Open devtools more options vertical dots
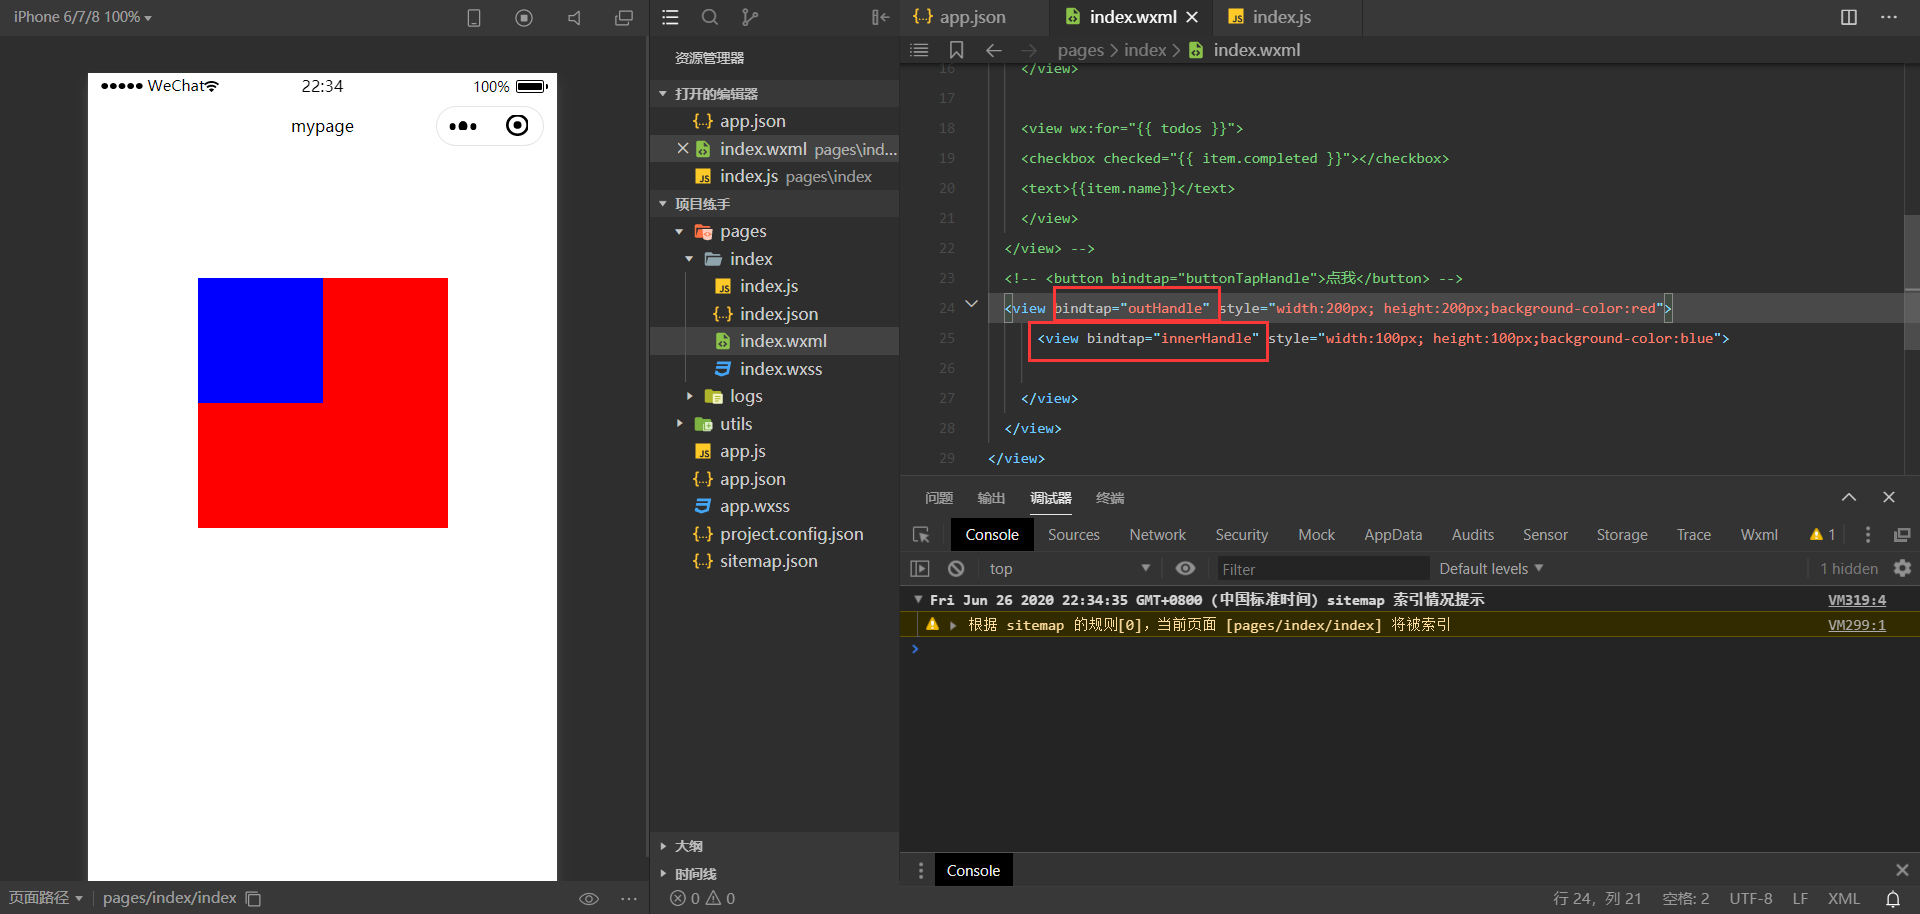 tap(1868, 535)
